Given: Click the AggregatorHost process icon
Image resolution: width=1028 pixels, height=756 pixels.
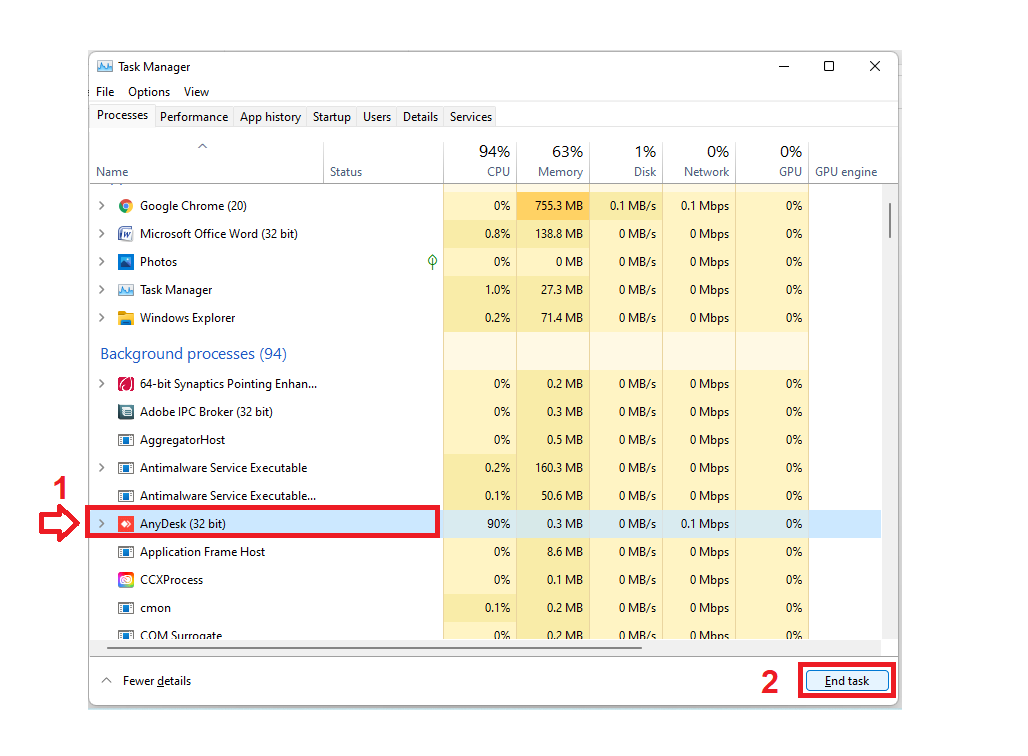Looking at the screenshot, I should click(x=125, y=440).
